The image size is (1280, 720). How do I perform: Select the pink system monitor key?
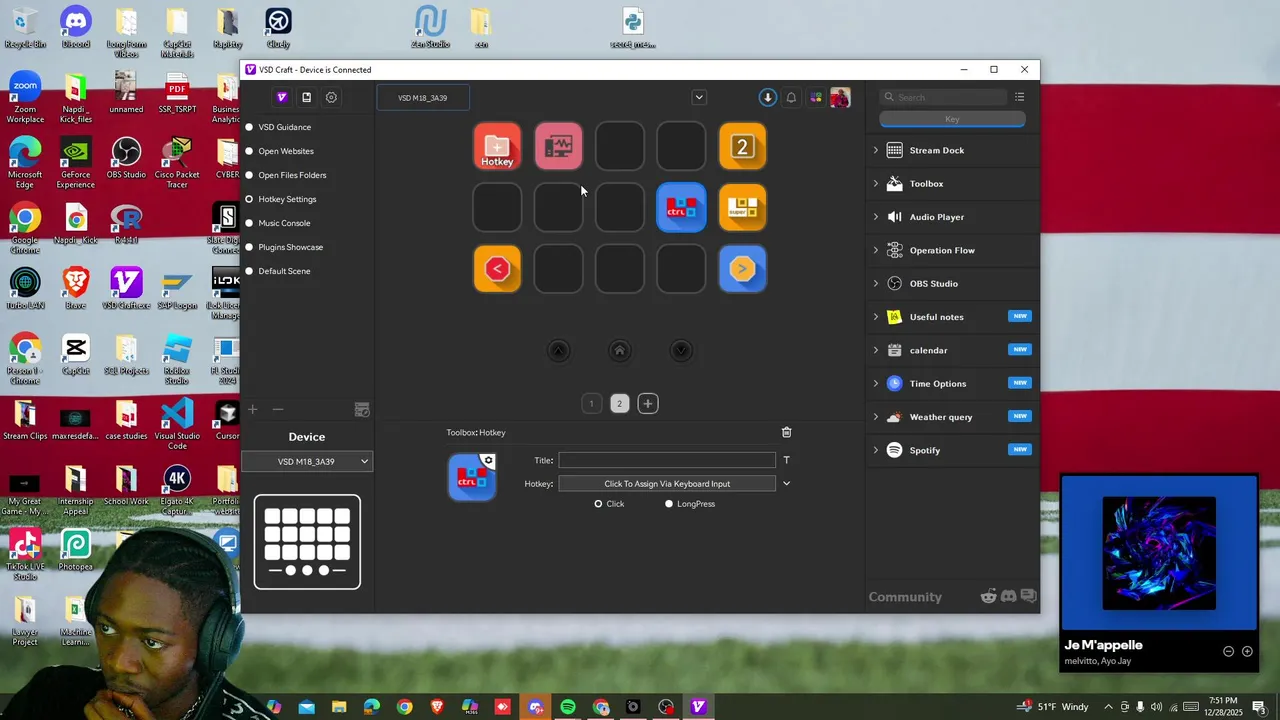558,147
